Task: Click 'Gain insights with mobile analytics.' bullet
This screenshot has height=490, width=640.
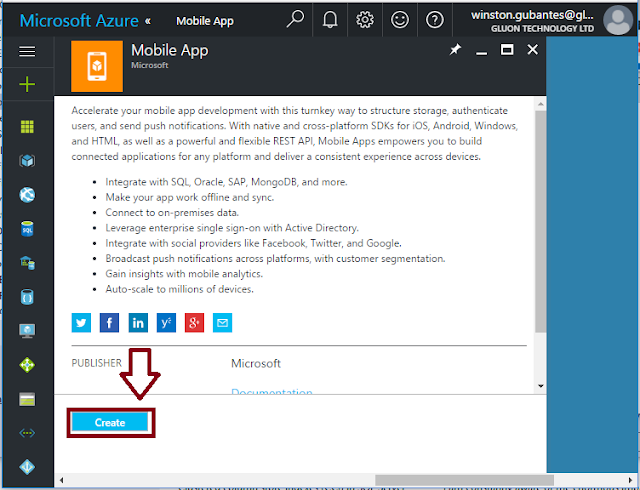Action: point(184,274)
